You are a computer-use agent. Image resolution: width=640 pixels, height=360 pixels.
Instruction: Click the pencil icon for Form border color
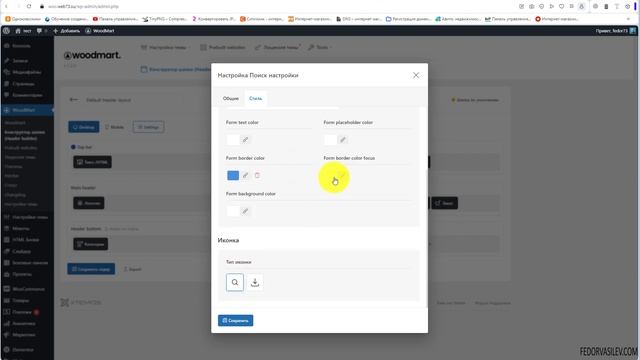click(245, 176)
